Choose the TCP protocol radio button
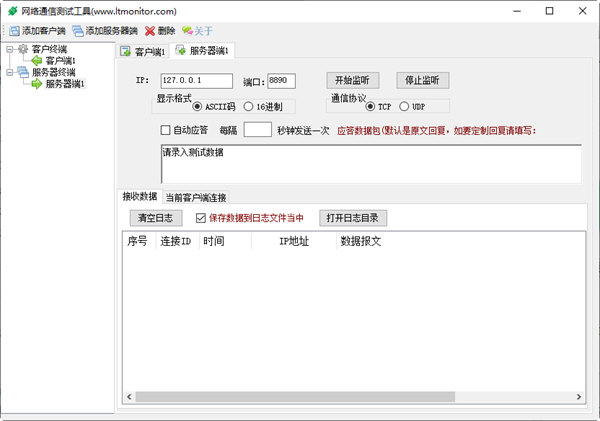 click(370, 106)
